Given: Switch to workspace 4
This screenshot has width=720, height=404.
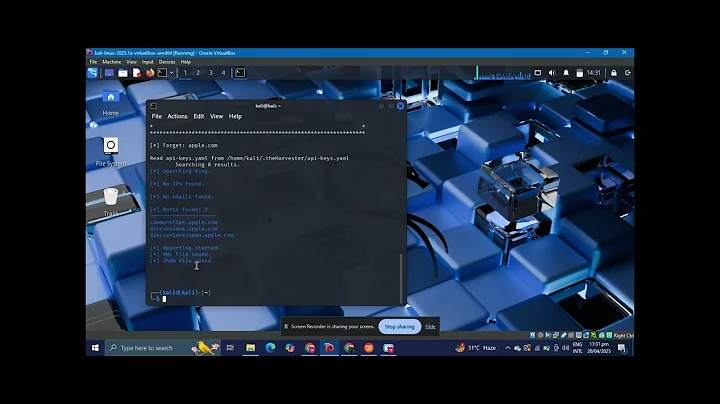Looking at the screenshot, I should [x=224, y=73].
